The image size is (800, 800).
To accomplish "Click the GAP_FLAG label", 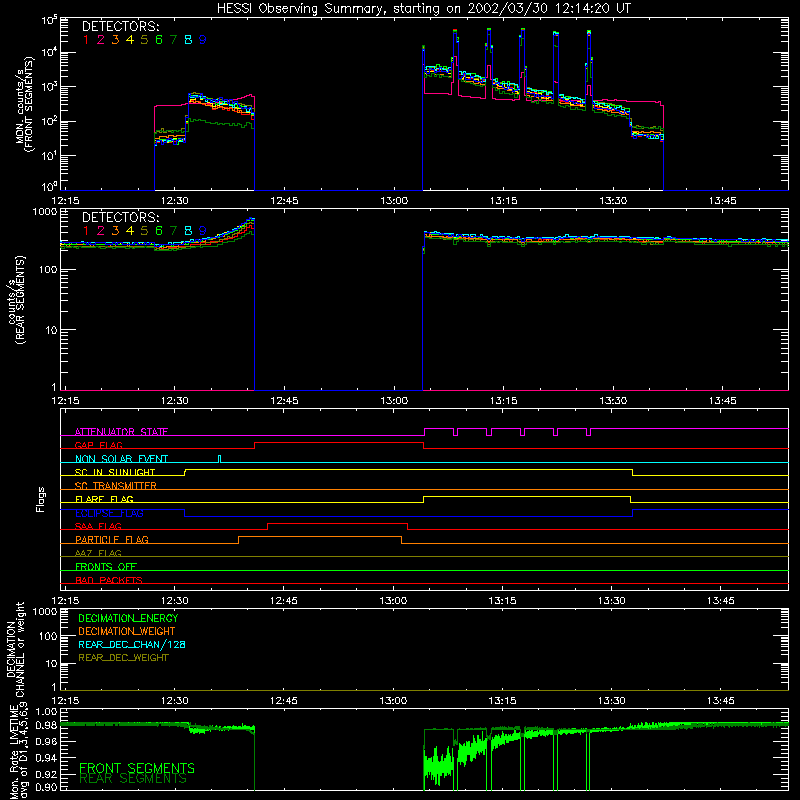I will point(98,445).
